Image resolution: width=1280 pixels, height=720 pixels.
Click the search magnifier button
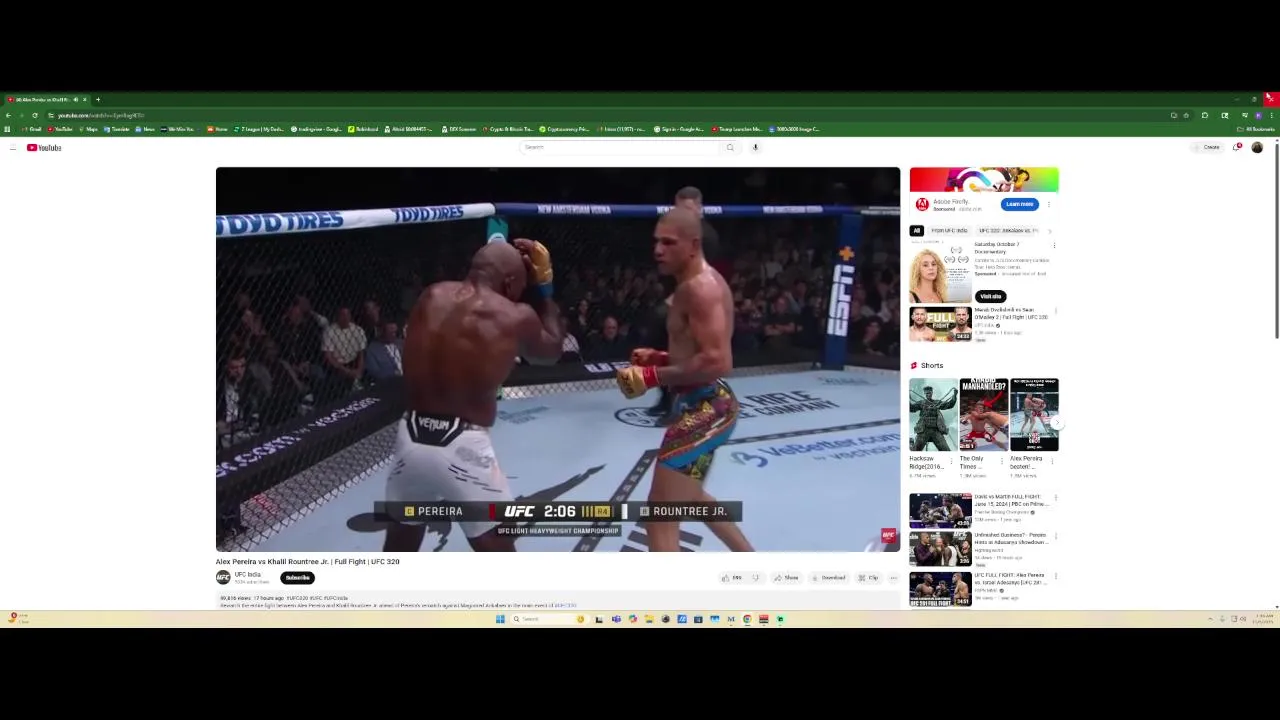730,147
